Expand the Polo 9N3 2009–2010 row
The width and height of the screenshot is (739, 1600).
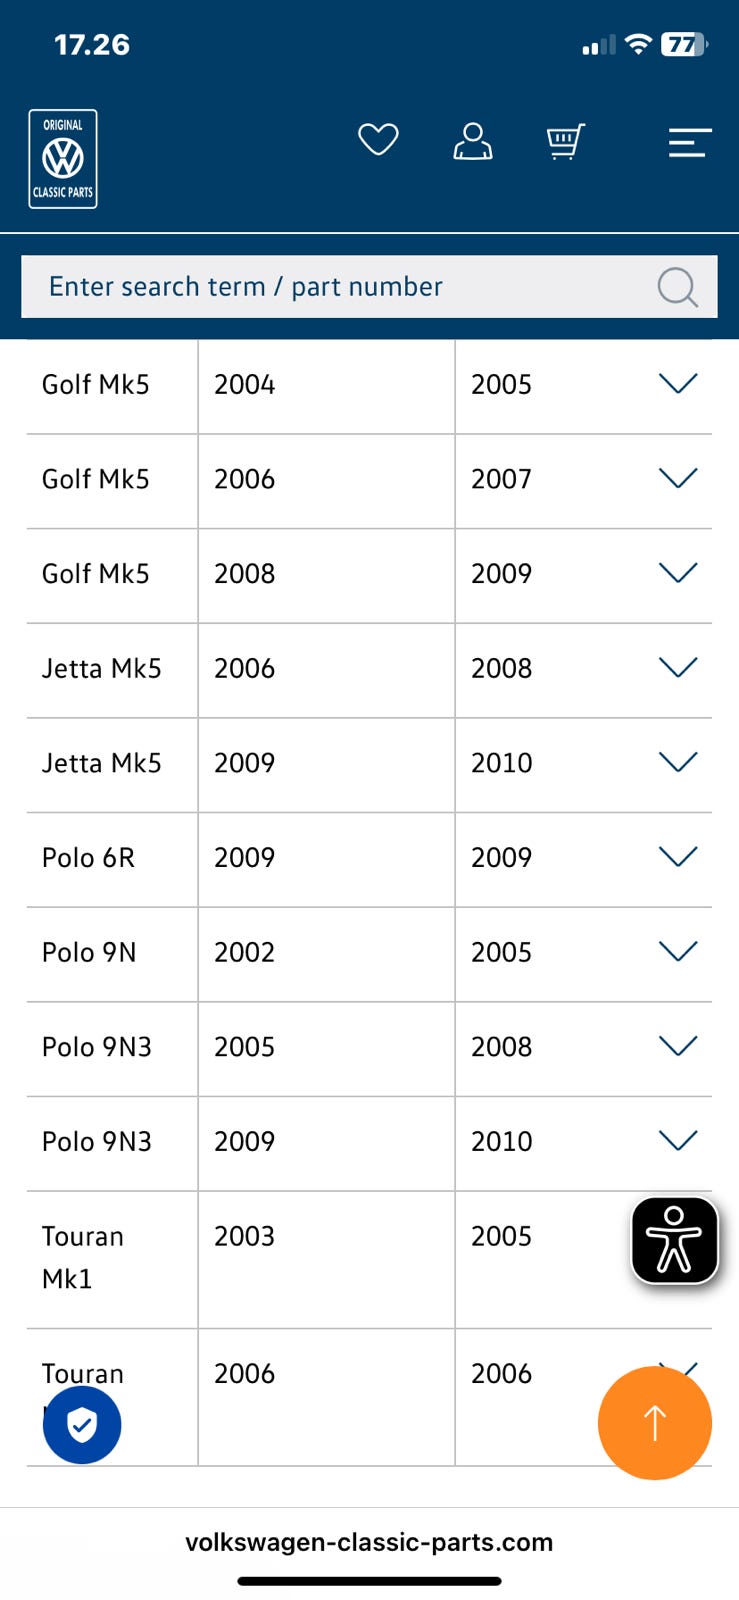coord(678,1141)
